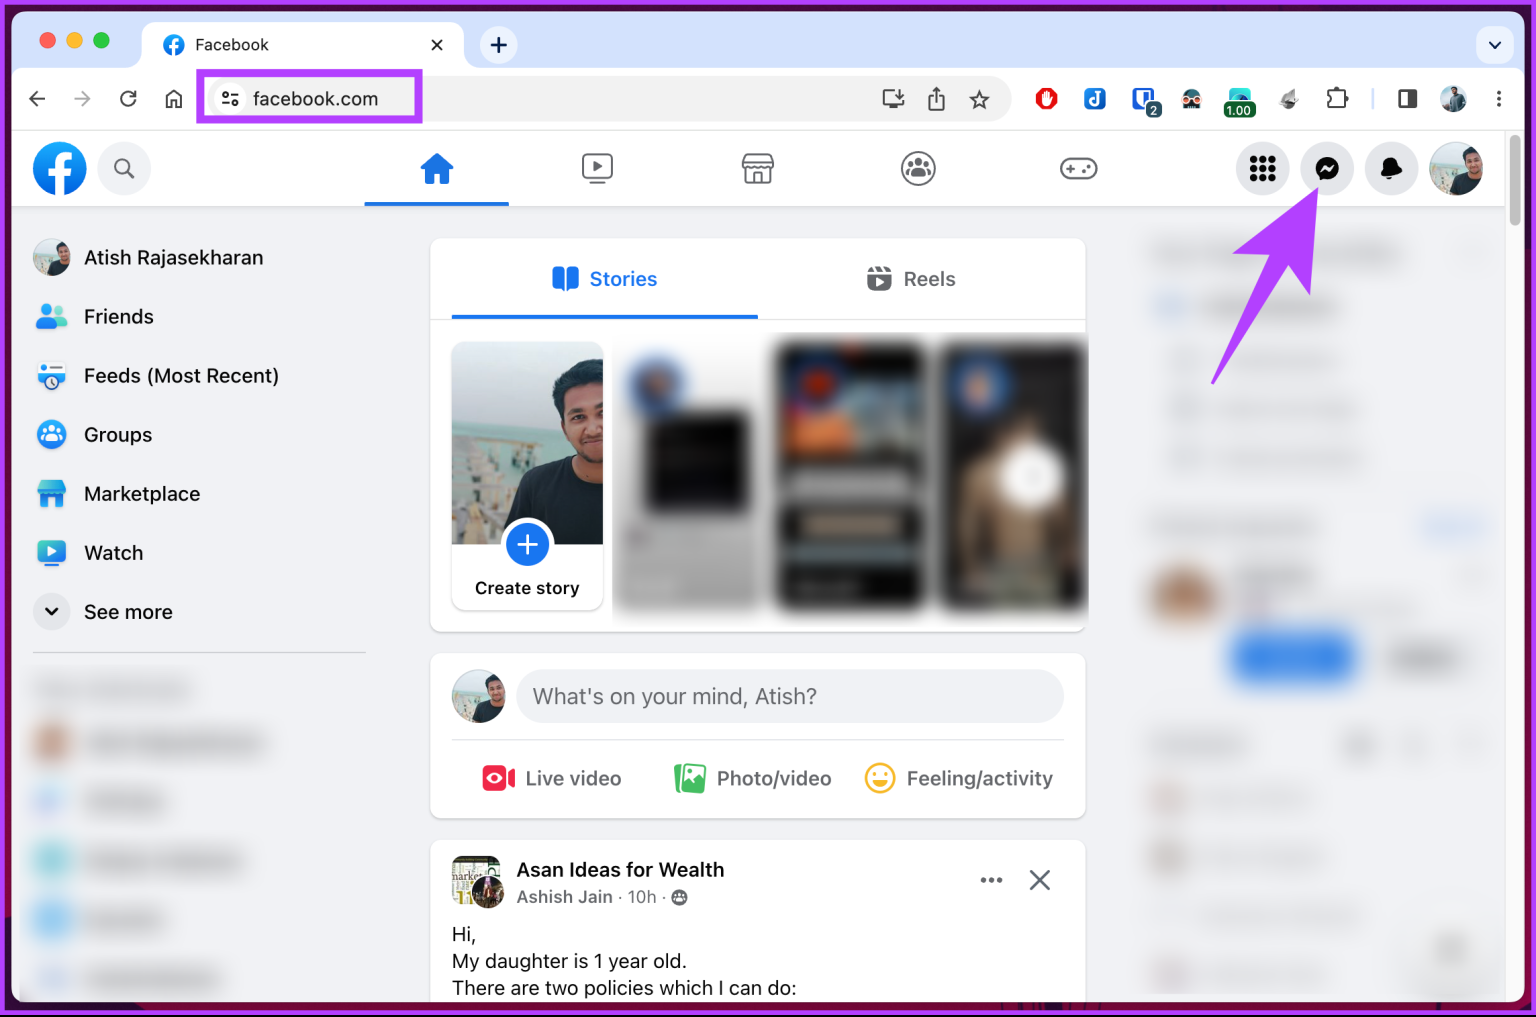
Task: Start a Live video
Action: coord(551,777)
